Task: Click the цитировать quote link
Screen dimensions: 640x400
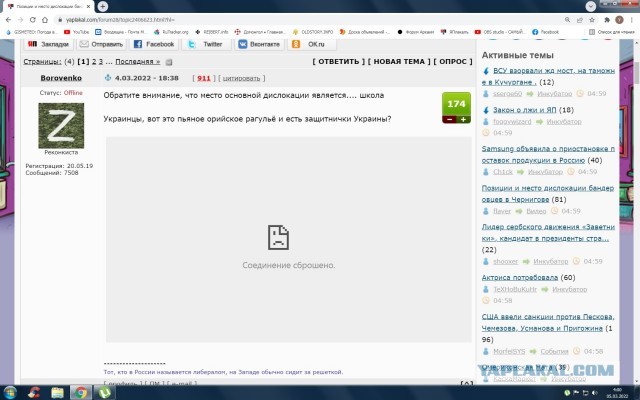Action: click(x=241, y=78)
